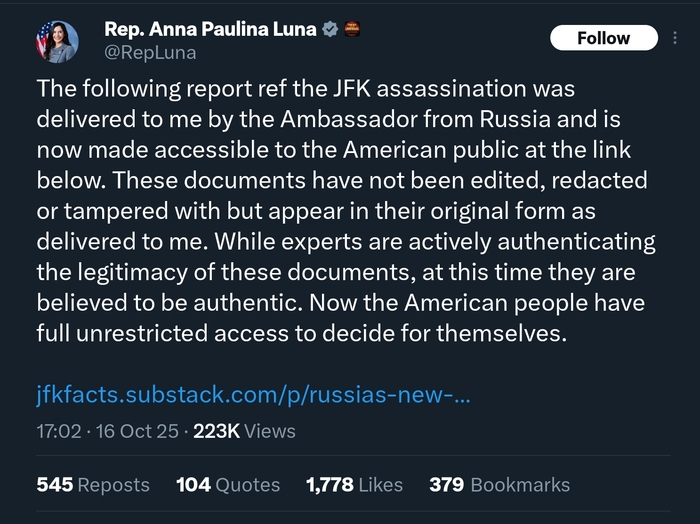This screenshot has width=700, height=524.
Task: Open the jfkfacts.substack.com link
Action: [254, 396]
